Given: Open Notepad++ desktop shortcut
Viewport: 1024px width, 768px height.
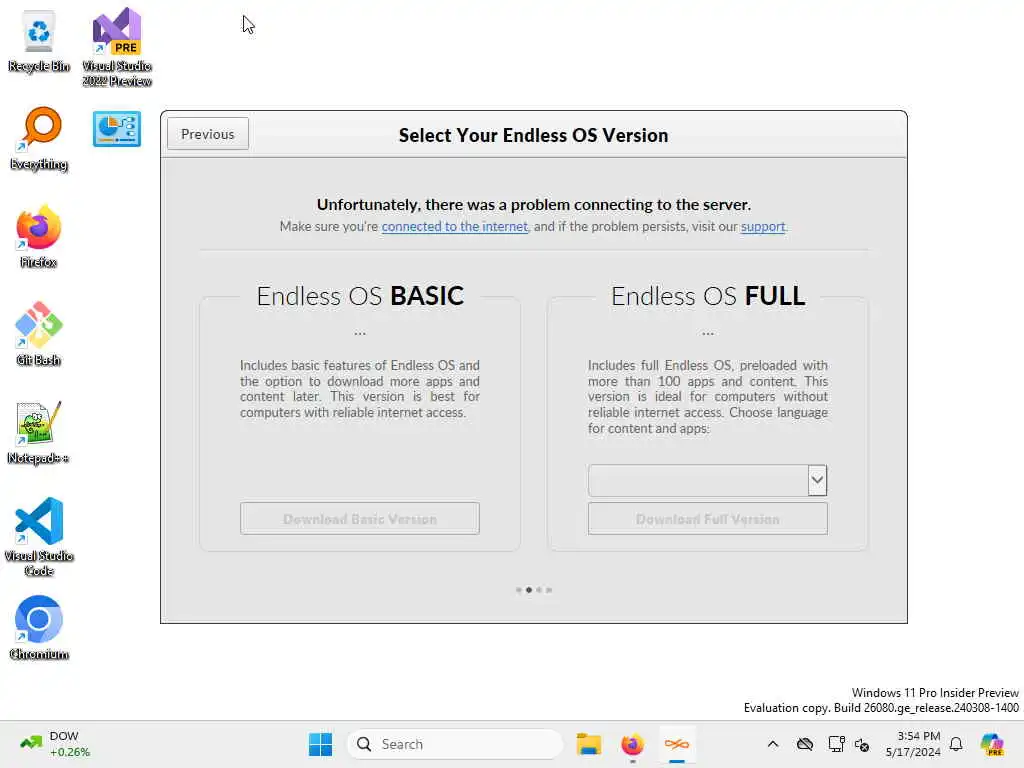Looking at the screenshot, I should coord(39,432).
